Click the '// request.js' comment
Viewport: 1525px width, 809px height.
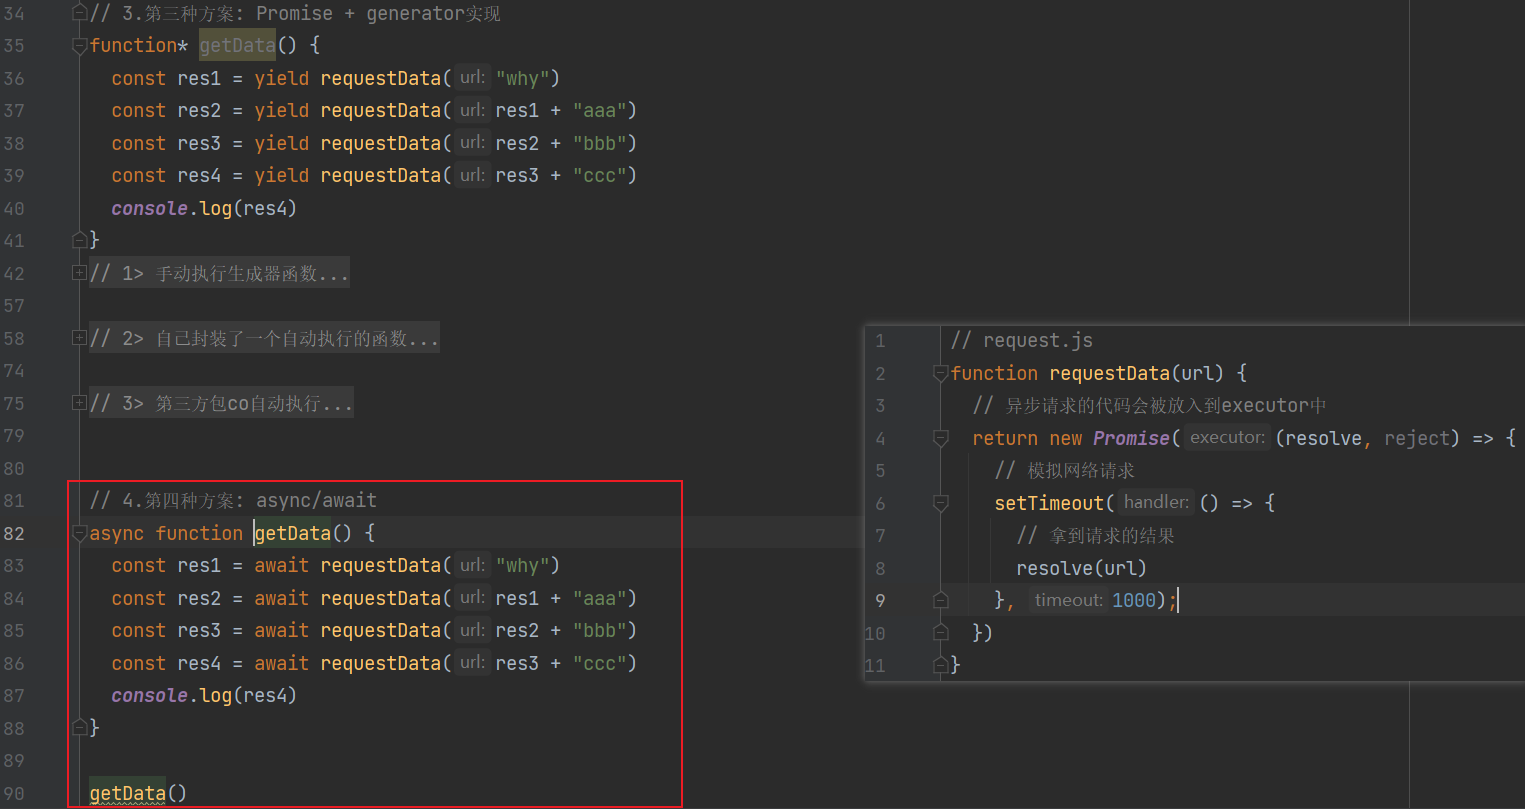(x=1022, y=340)
